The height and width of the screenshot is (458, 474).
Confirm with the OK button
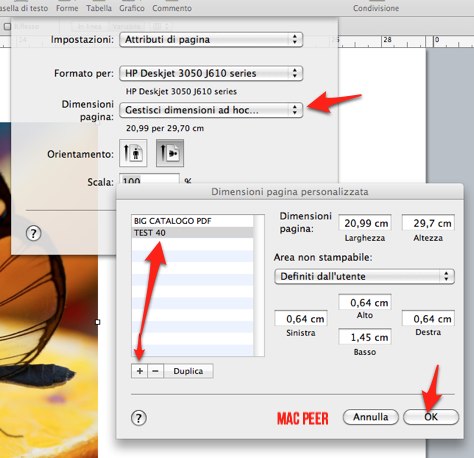point(431,417)
